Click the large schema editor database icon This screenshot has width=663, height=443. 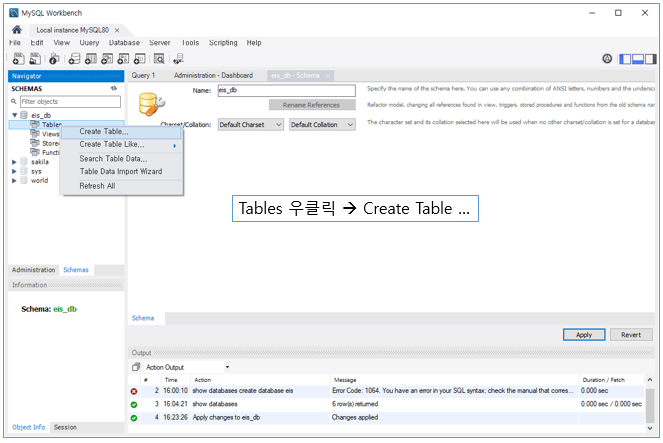[151, 104]
